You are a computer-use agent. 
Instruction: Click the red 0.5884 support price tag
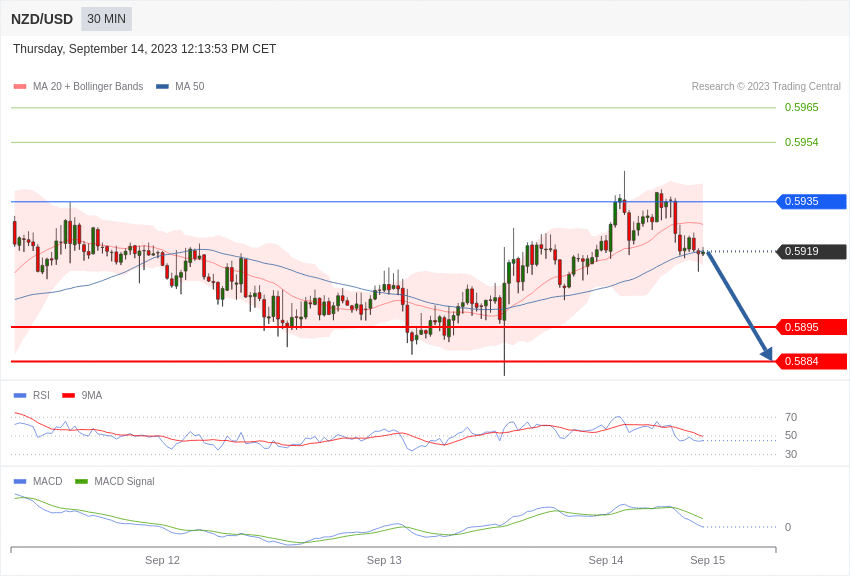coord(812,361)
